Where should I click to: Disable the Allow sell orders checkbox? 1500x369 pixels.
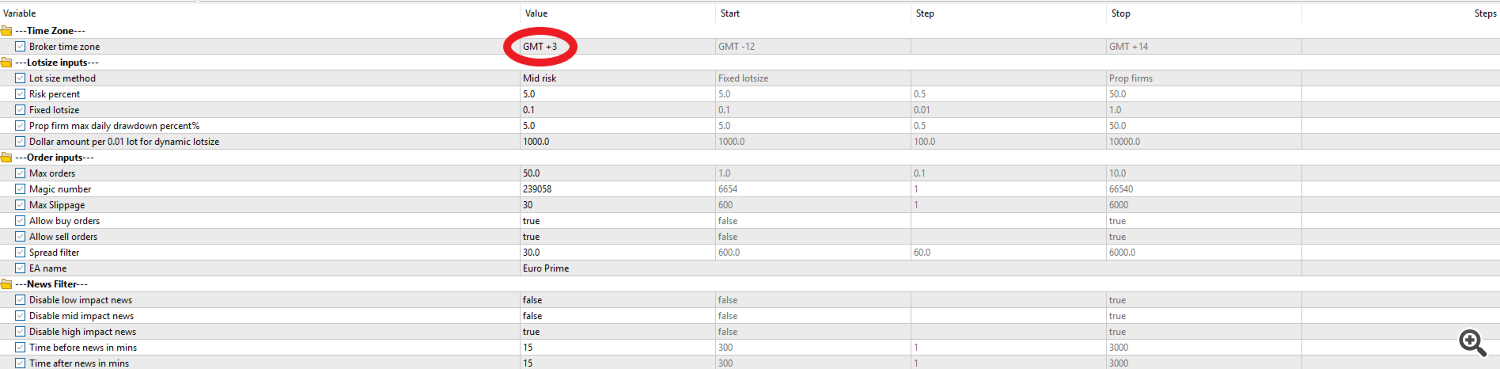point(21,236)
